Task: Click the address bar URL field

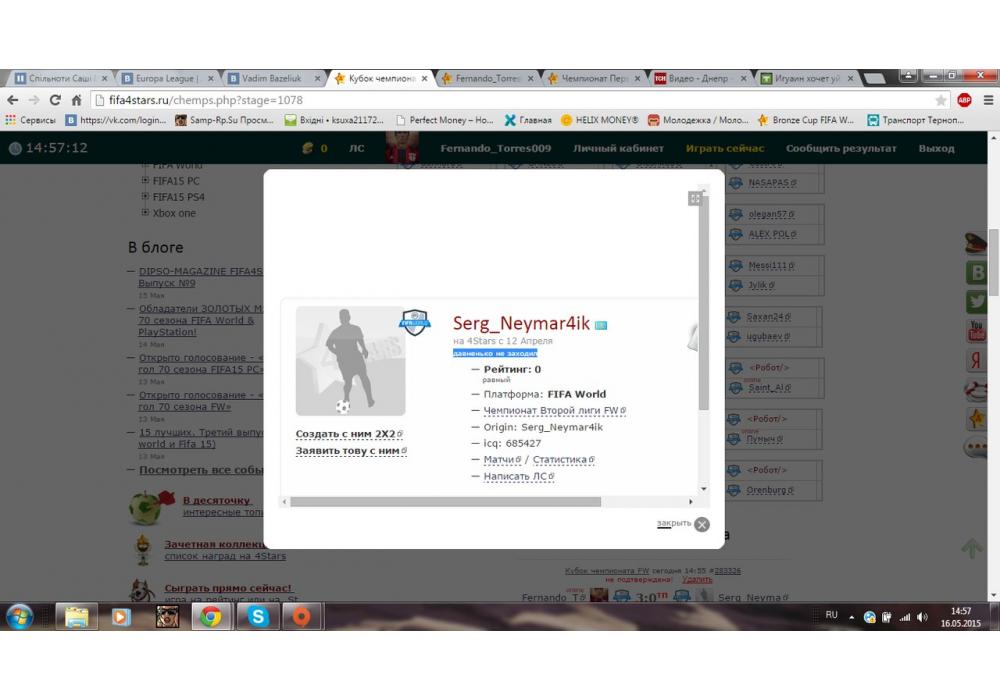Action: [500, 100]
